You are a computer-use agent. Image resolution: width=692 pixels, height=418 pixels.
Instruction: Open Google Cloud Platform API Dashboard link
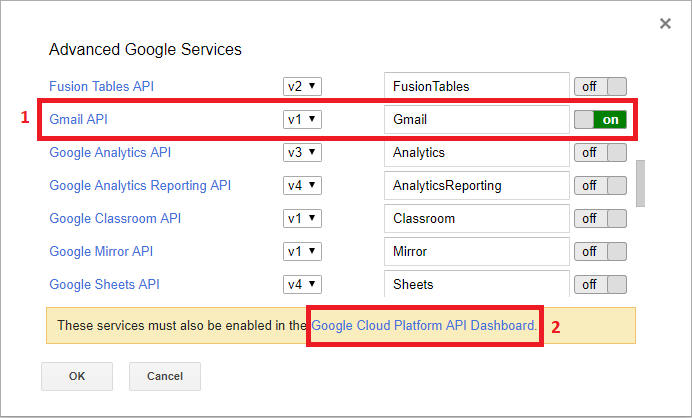pos(424,325)
